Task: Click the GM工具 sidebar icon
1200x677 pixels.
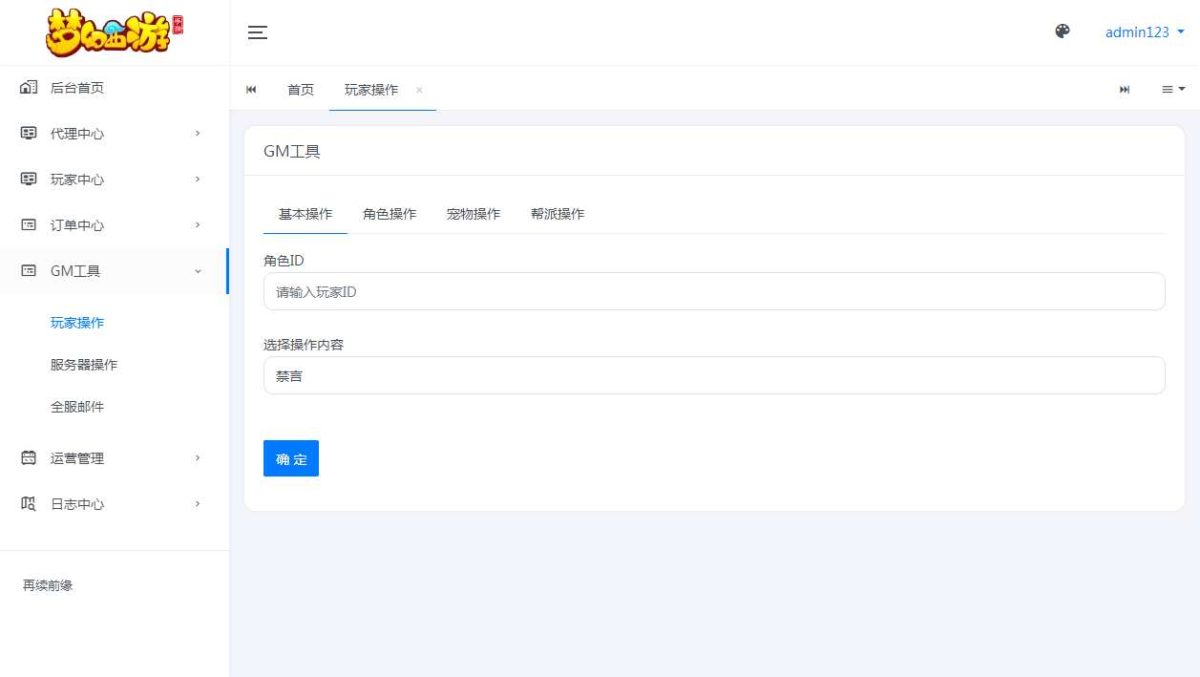Action: click(x=29, y=271)
